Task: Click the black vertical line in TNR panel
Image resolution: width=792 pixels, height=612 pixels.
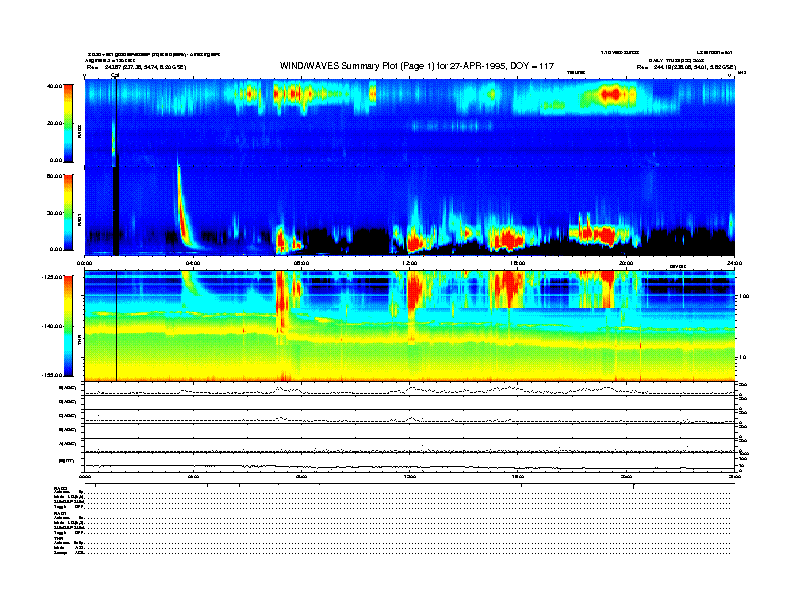Action: coord(117,326)
